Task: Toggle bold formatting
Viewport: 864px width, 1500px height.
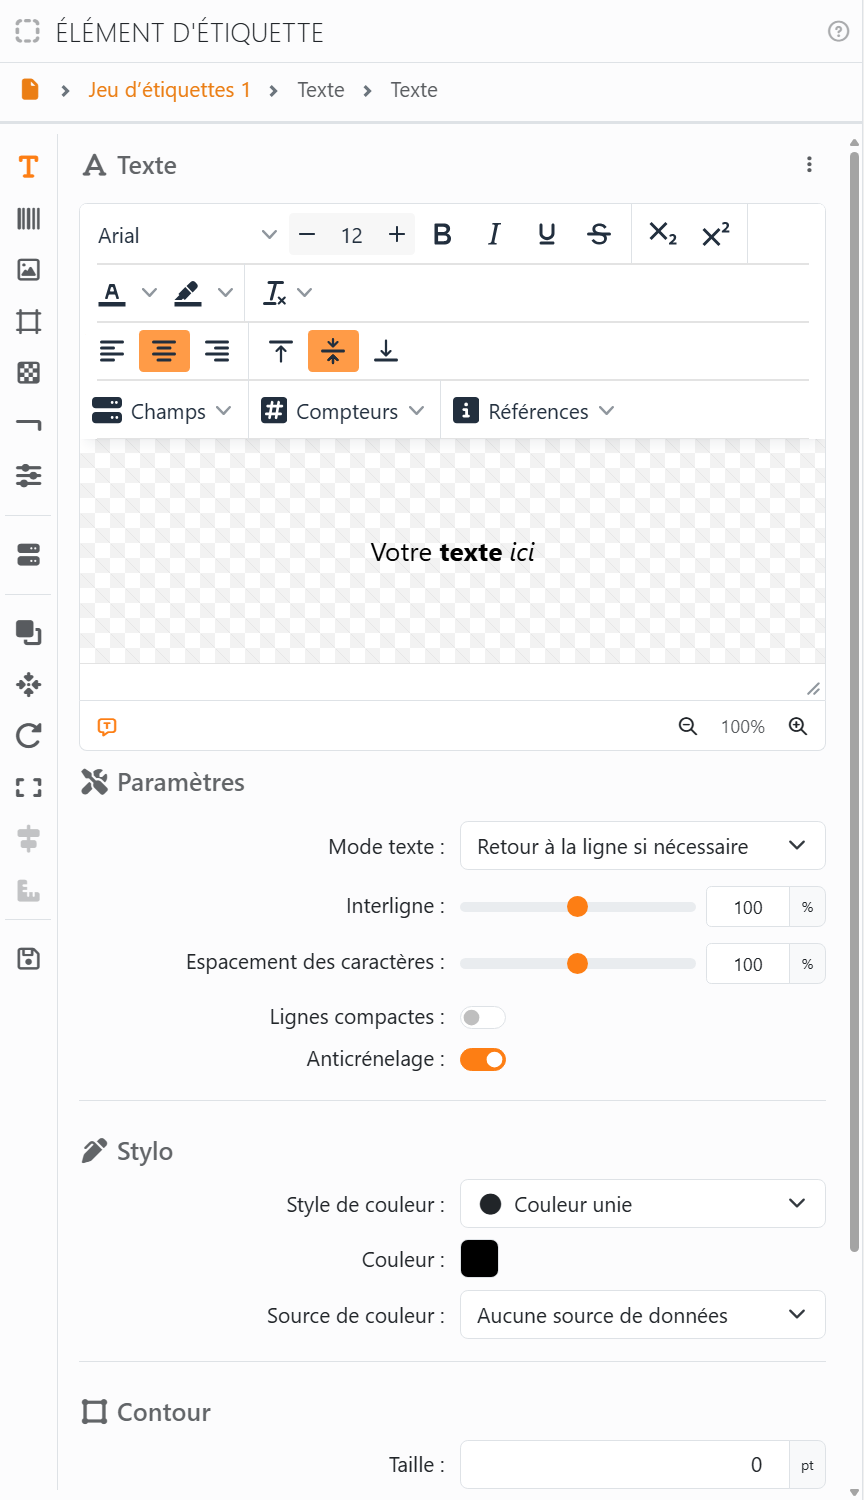Action: point(442,235)
